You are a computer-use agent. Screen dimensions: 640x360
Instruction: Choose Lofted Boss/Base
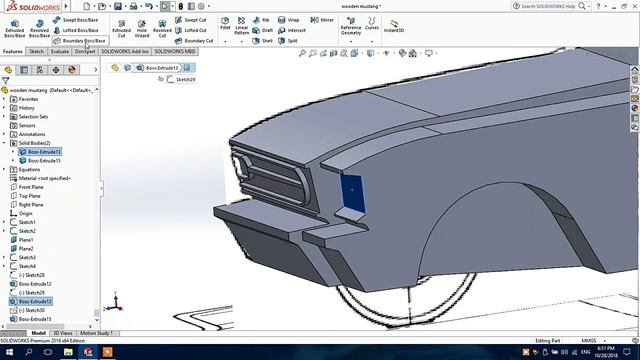click(76, 30)
